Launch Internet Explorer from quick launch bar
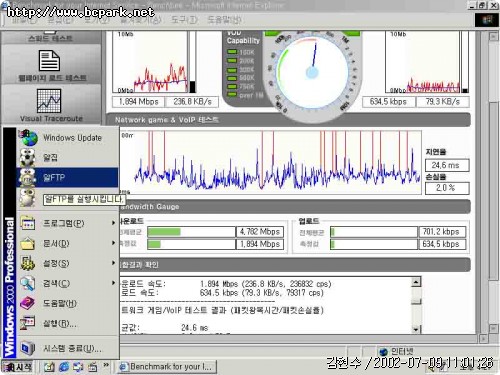This screenshot has width=500, height=375. [64, 367]
